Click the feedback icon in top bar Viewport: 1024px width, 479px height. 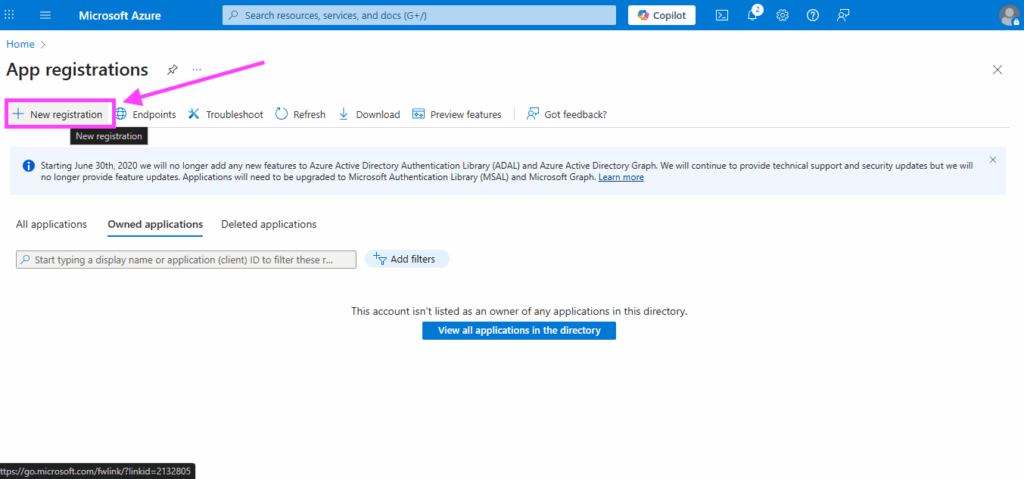(843, 15)
